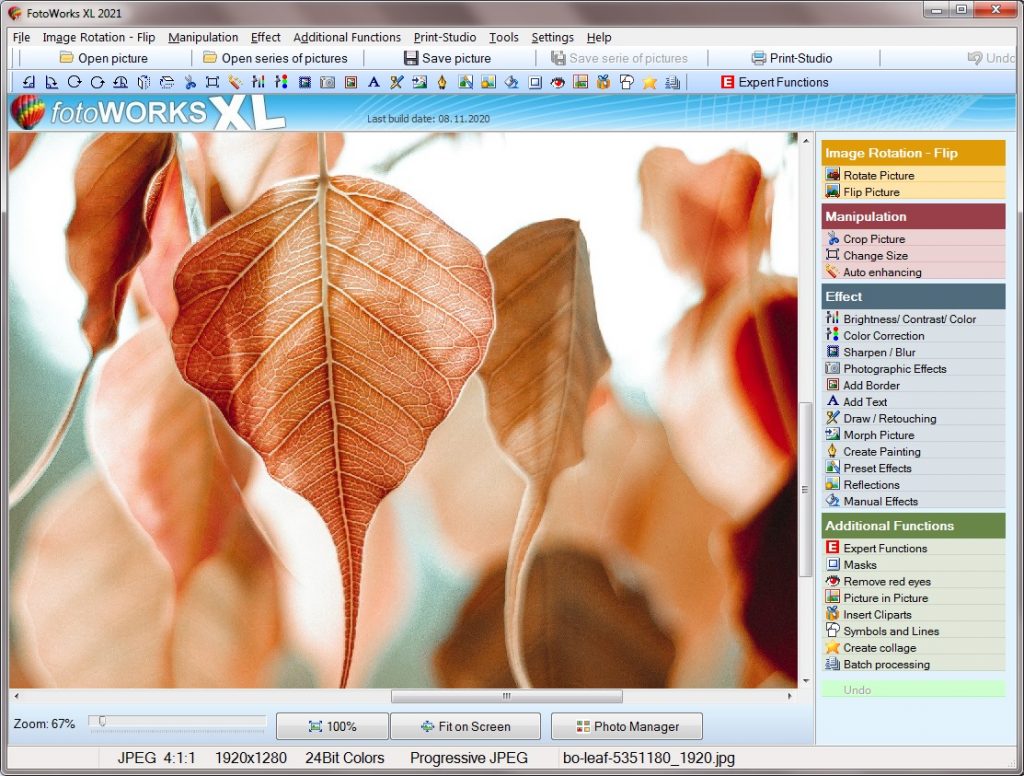Image resolution: width=1024 pixels, height=776 pixels.
Task: Open the Print-Studio menu
Action: pos(445,37)
